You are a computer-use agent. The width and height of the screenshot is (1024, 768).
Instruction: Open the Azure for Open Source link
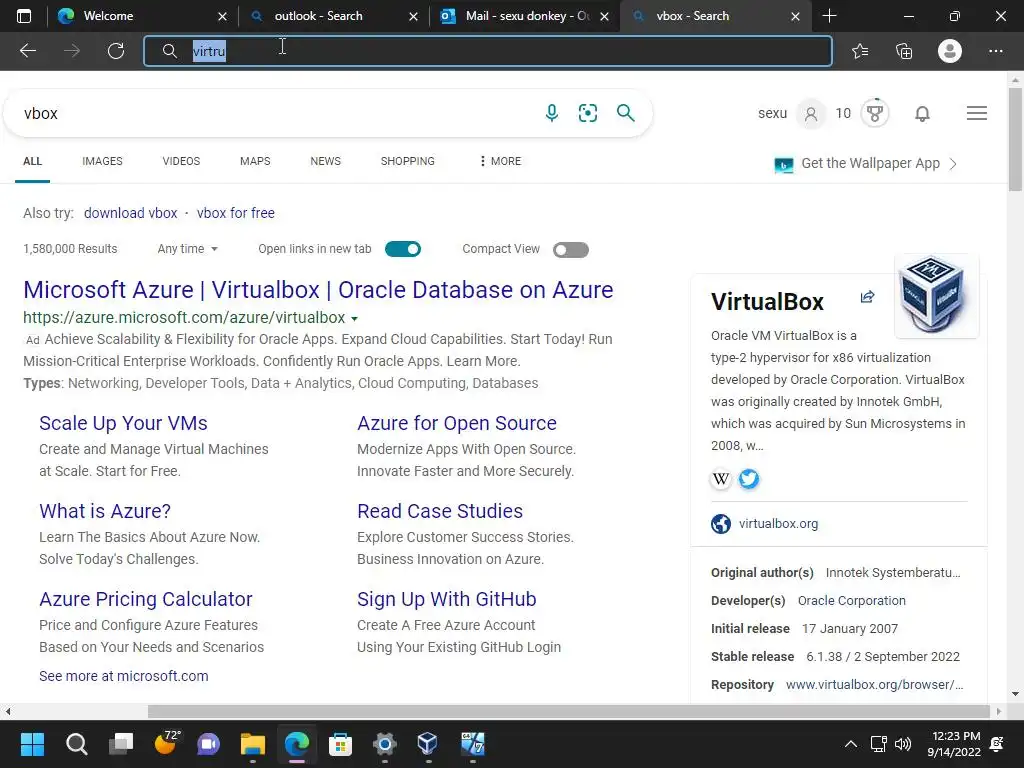pos(456,423)
